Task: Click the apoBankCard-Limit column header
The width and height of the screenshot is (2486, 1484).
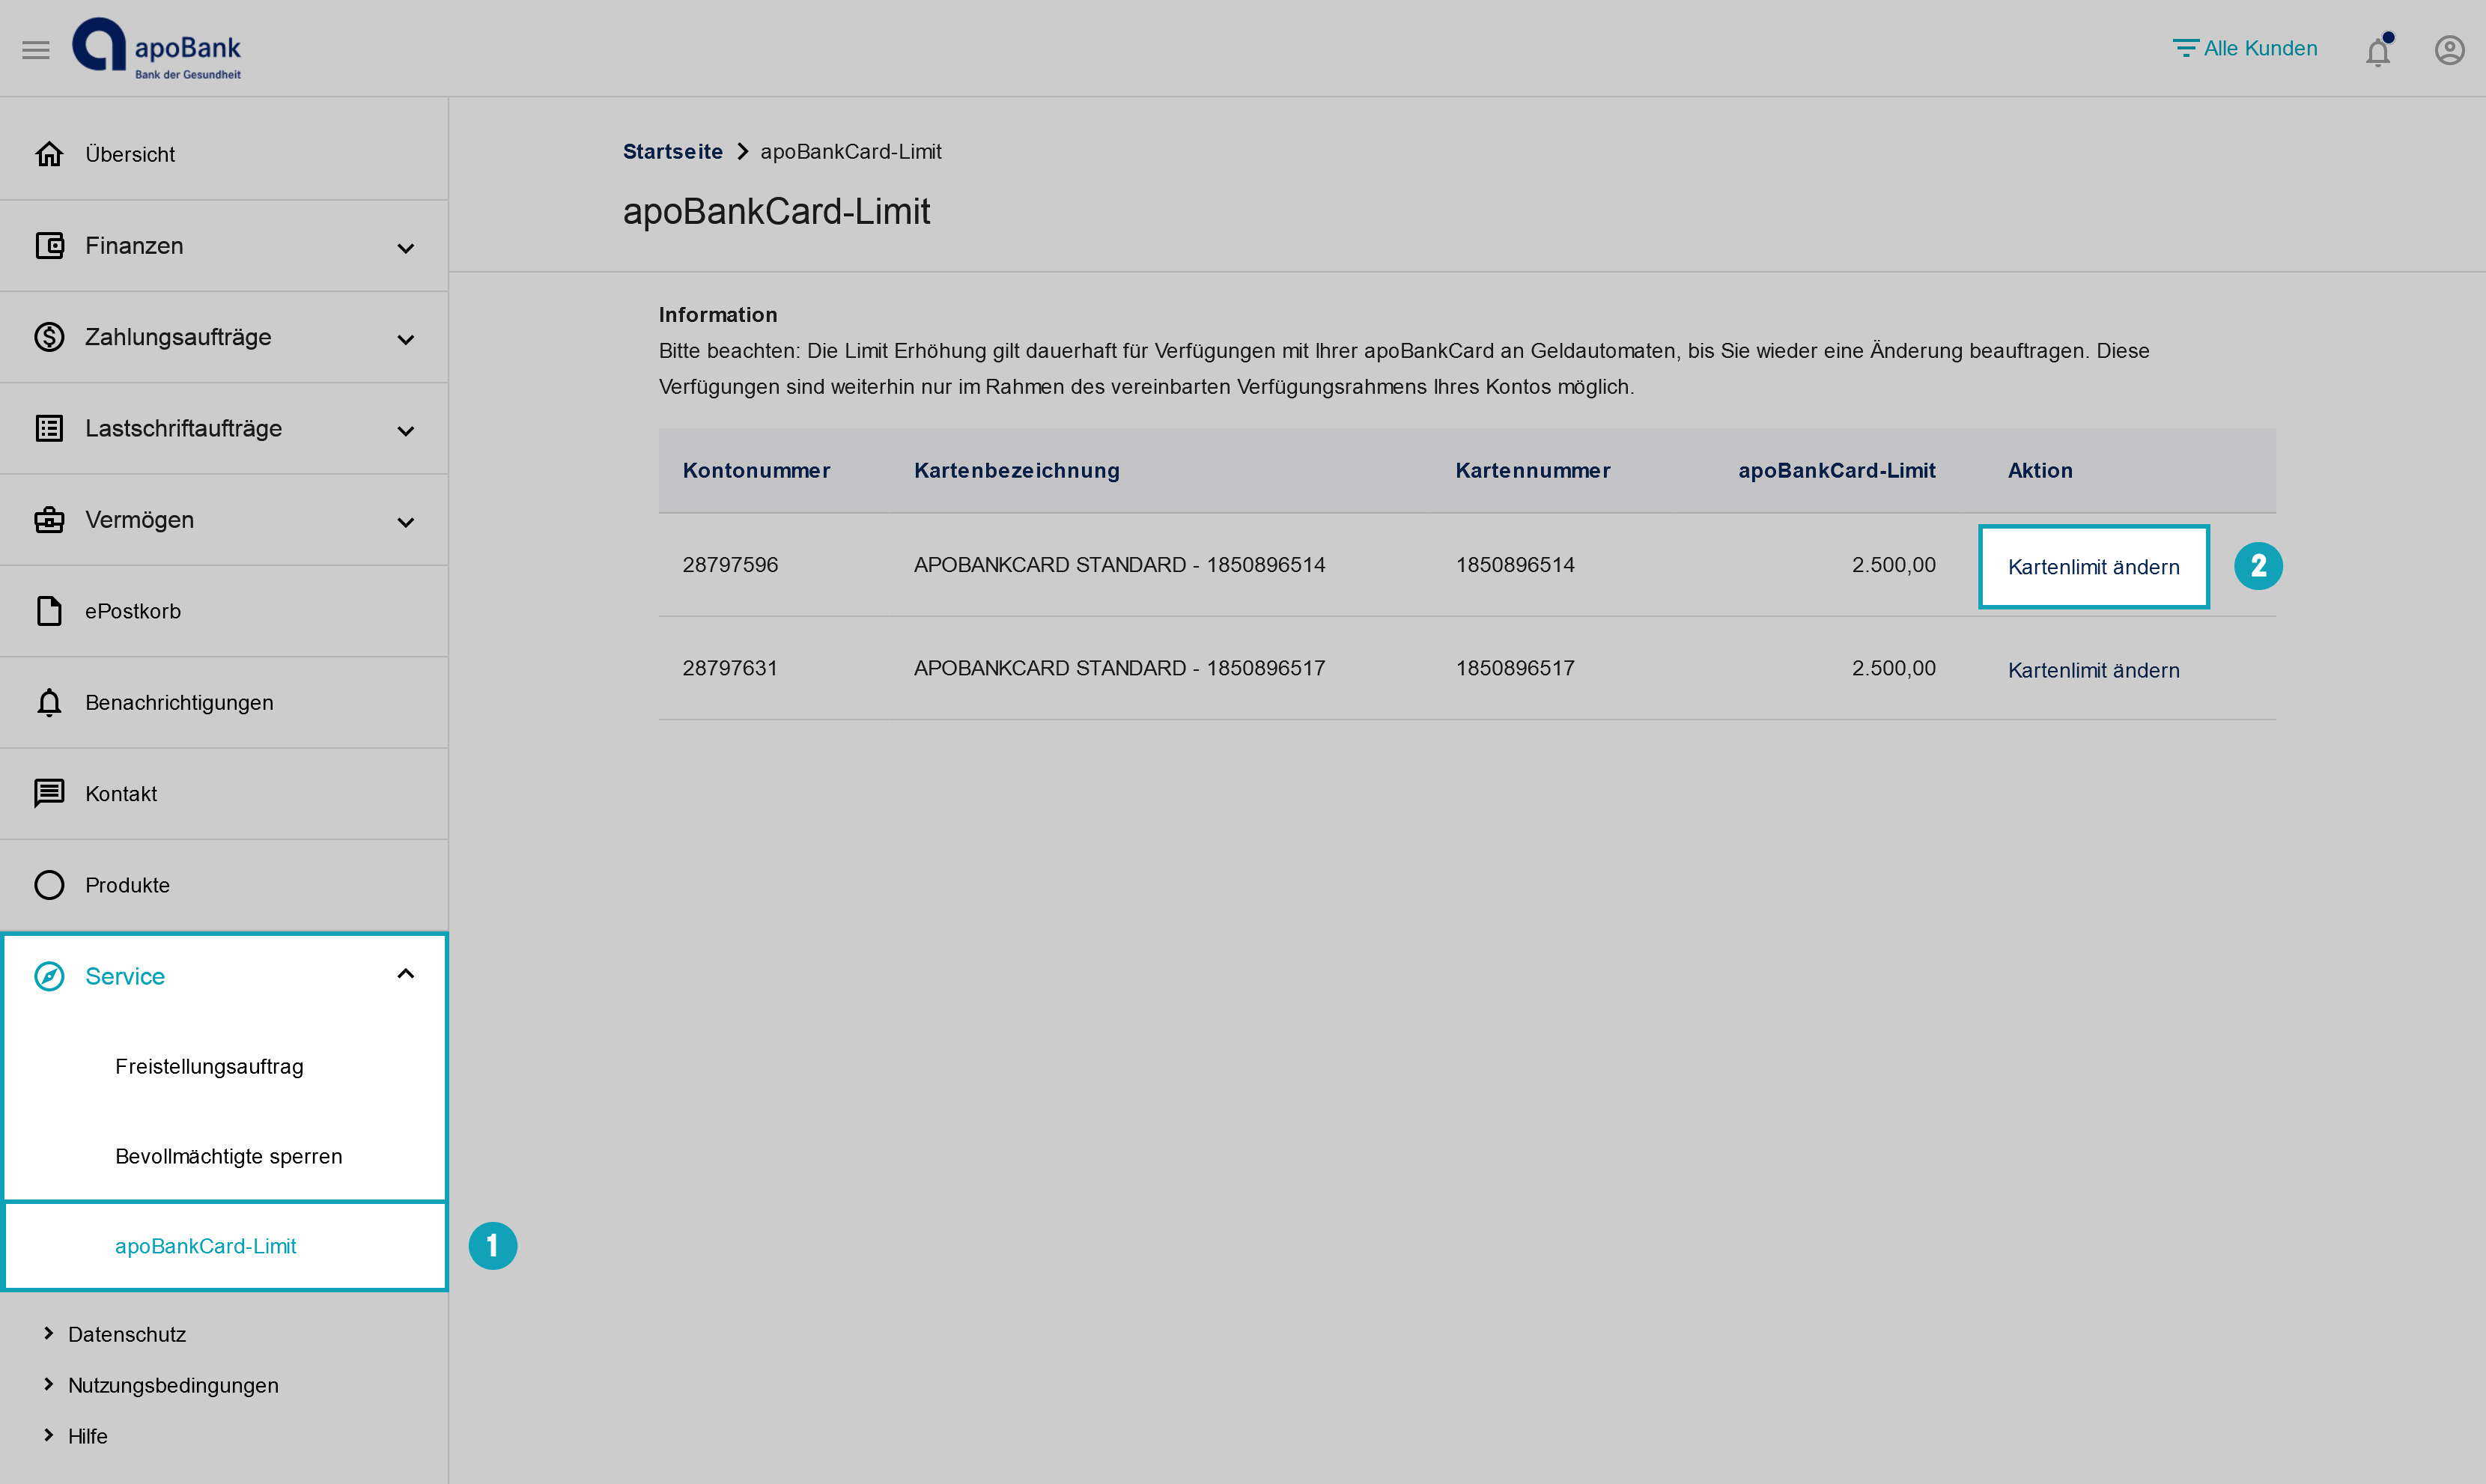Action: 1837,471
